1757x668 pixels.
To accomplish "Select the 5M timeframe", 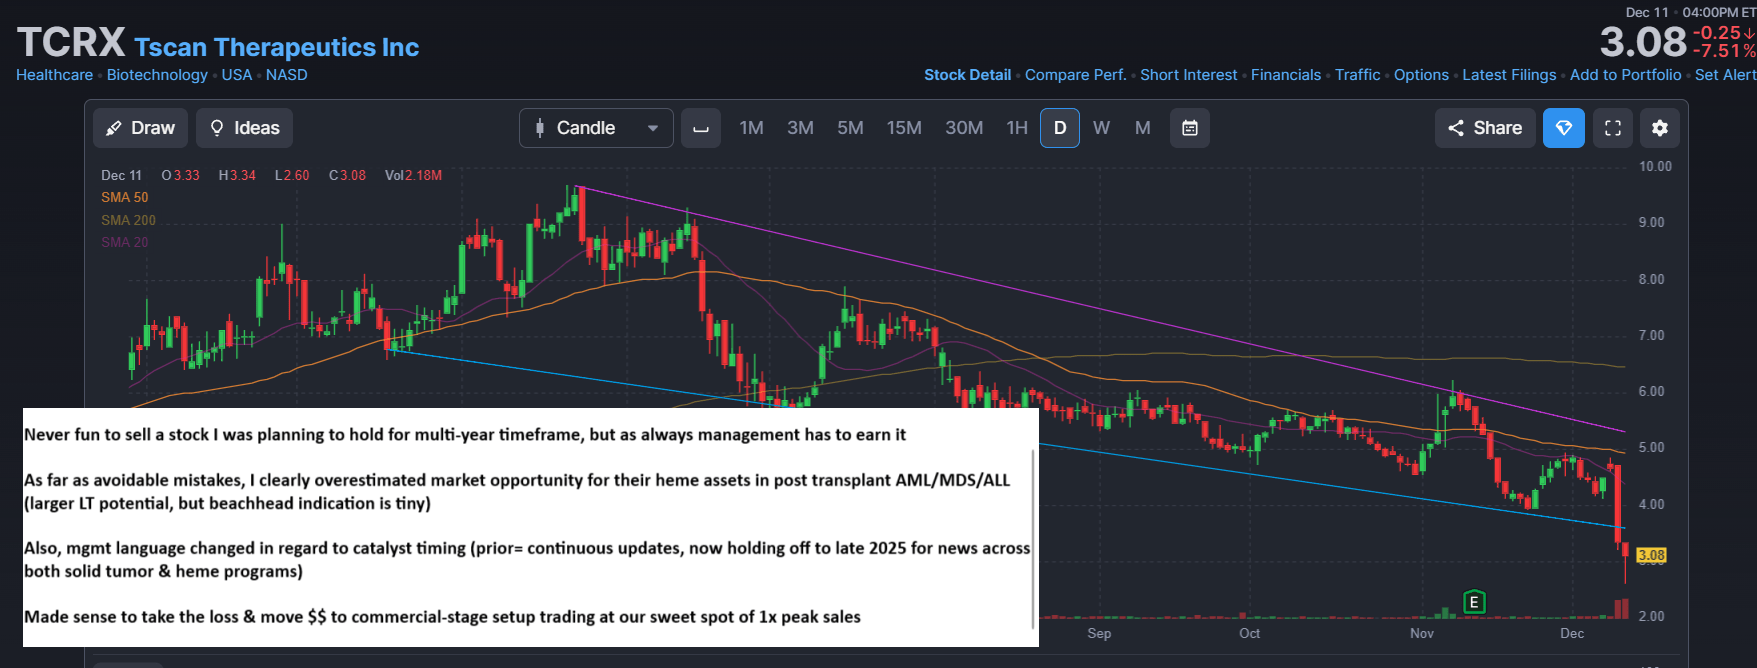I will click(850, 128).
